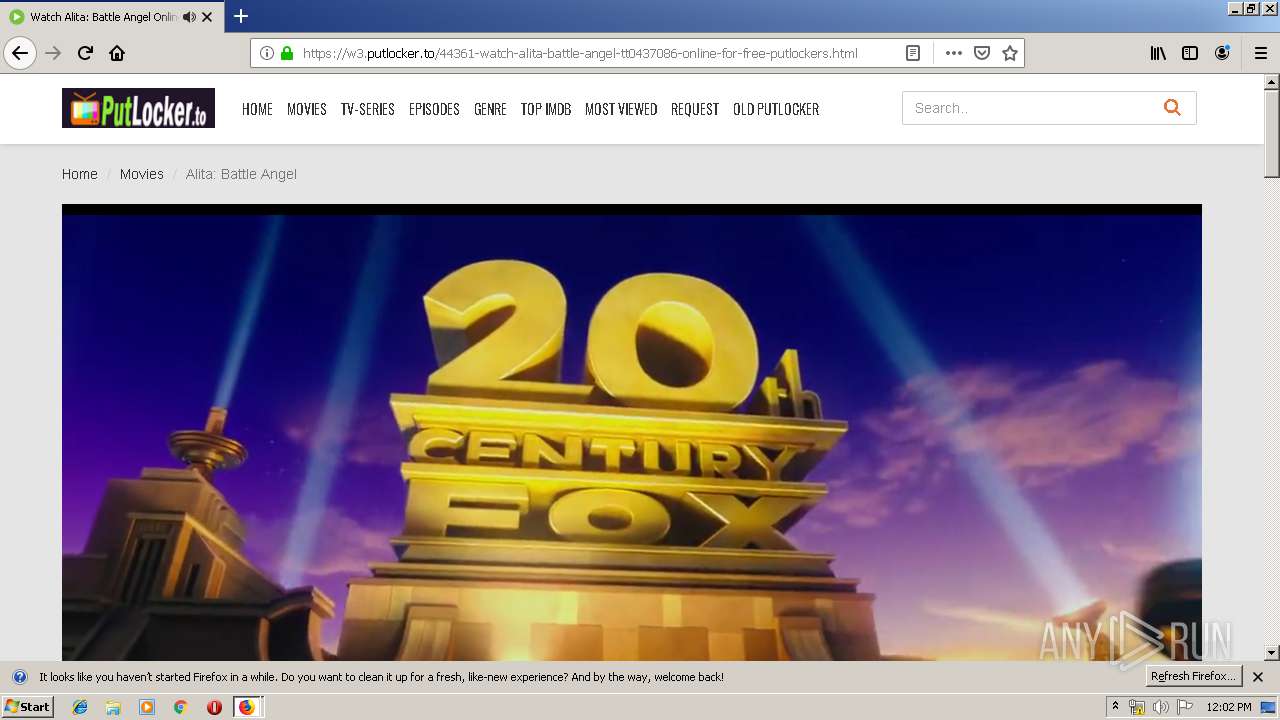Click the system tray network icon
The width and height of the screenshot is (1280, 720).
[1137, 707]
